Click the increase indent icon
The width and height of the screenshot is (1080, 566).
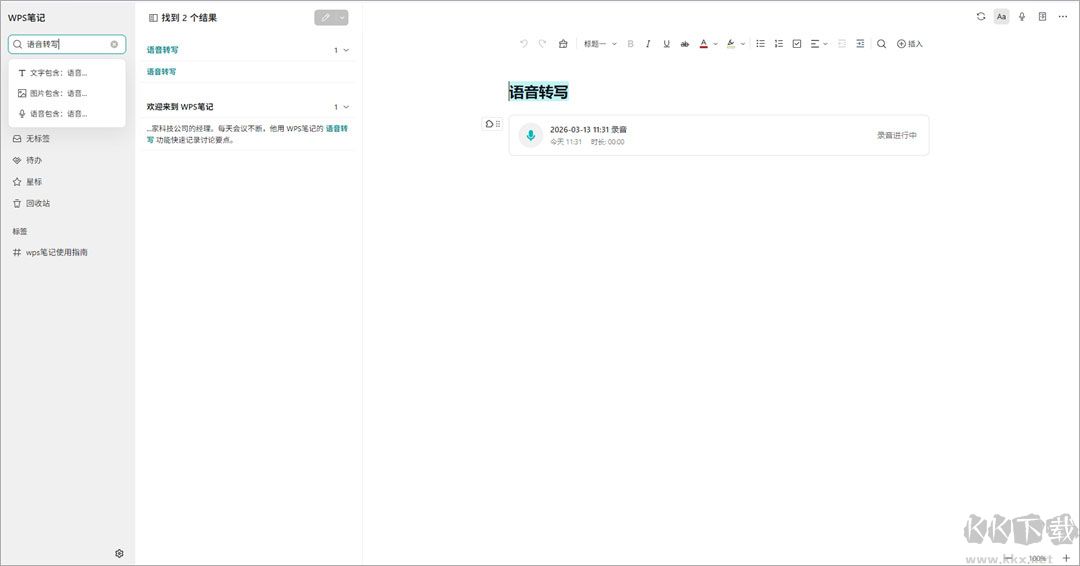point(860,43)
